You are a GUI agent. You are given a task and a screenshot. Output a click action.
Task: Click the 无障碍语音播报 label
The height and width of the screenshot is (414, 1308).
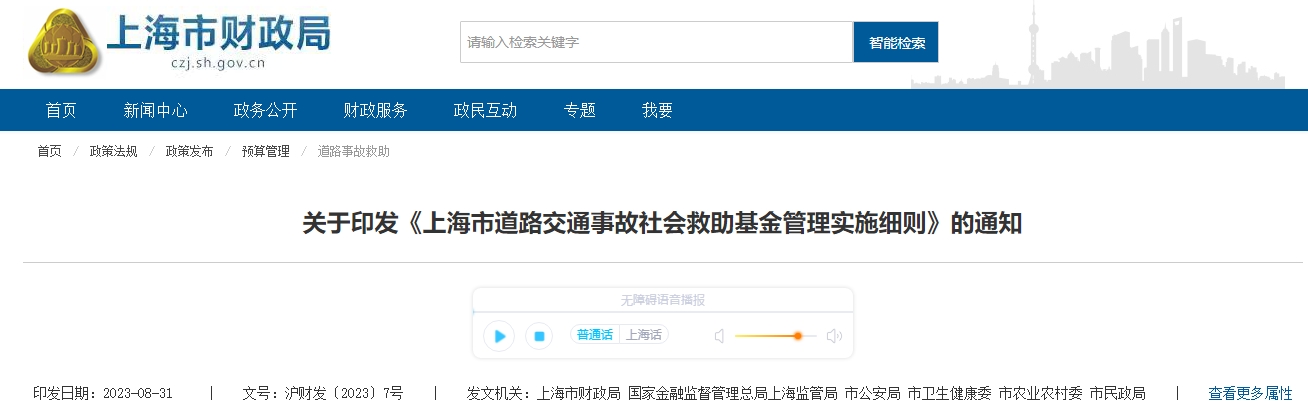tap(662, 300)
